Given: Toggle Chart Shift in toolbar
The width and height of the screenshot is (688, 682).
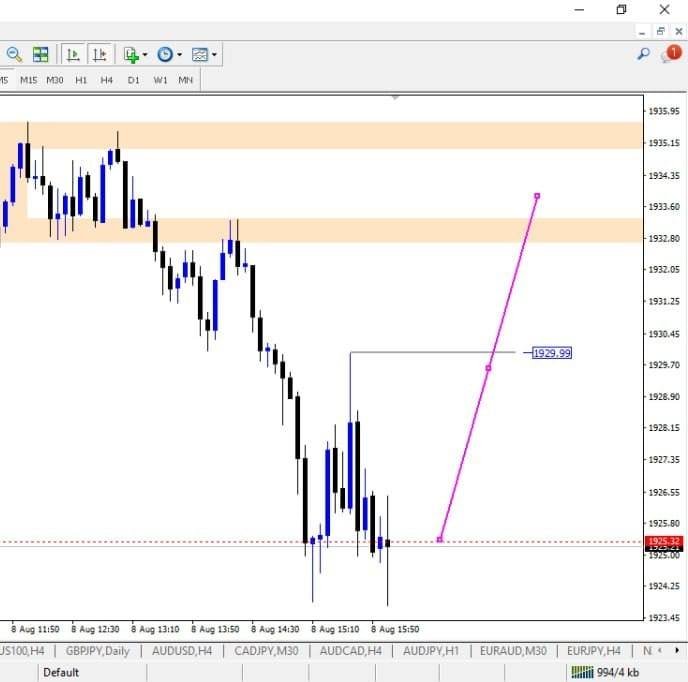Looking at the screenshot, I should pos(99,54).
